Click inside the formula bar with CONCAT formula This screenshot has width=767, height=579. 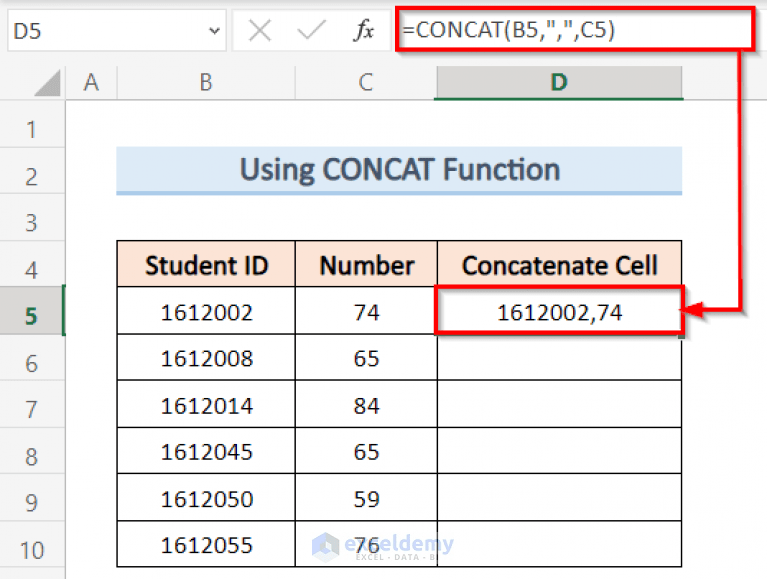click(574, 29)
